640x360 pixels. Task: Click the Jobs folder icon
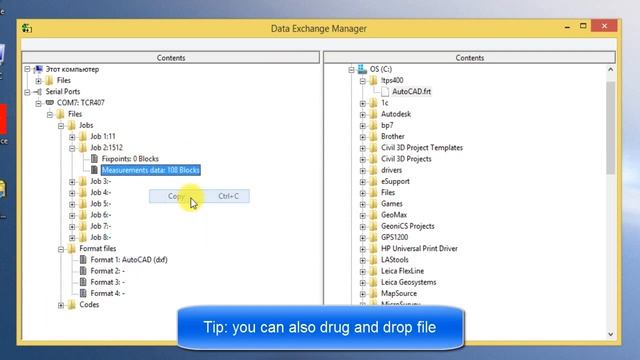(x=71, y=125)
